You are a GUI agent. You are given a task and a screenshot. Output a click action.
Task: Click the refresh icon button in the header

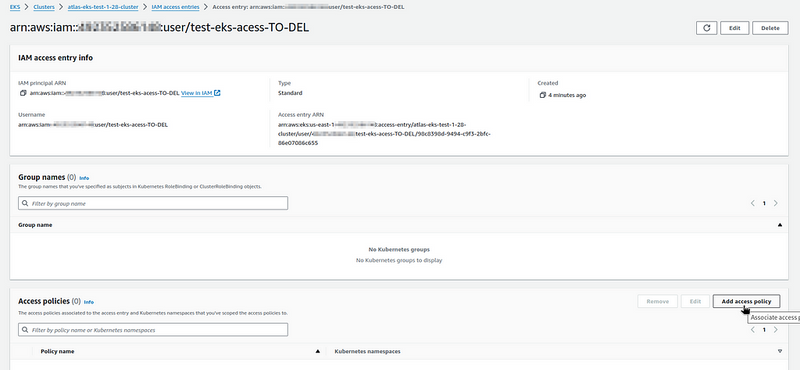pyautogui.click(x=707, y=28)
